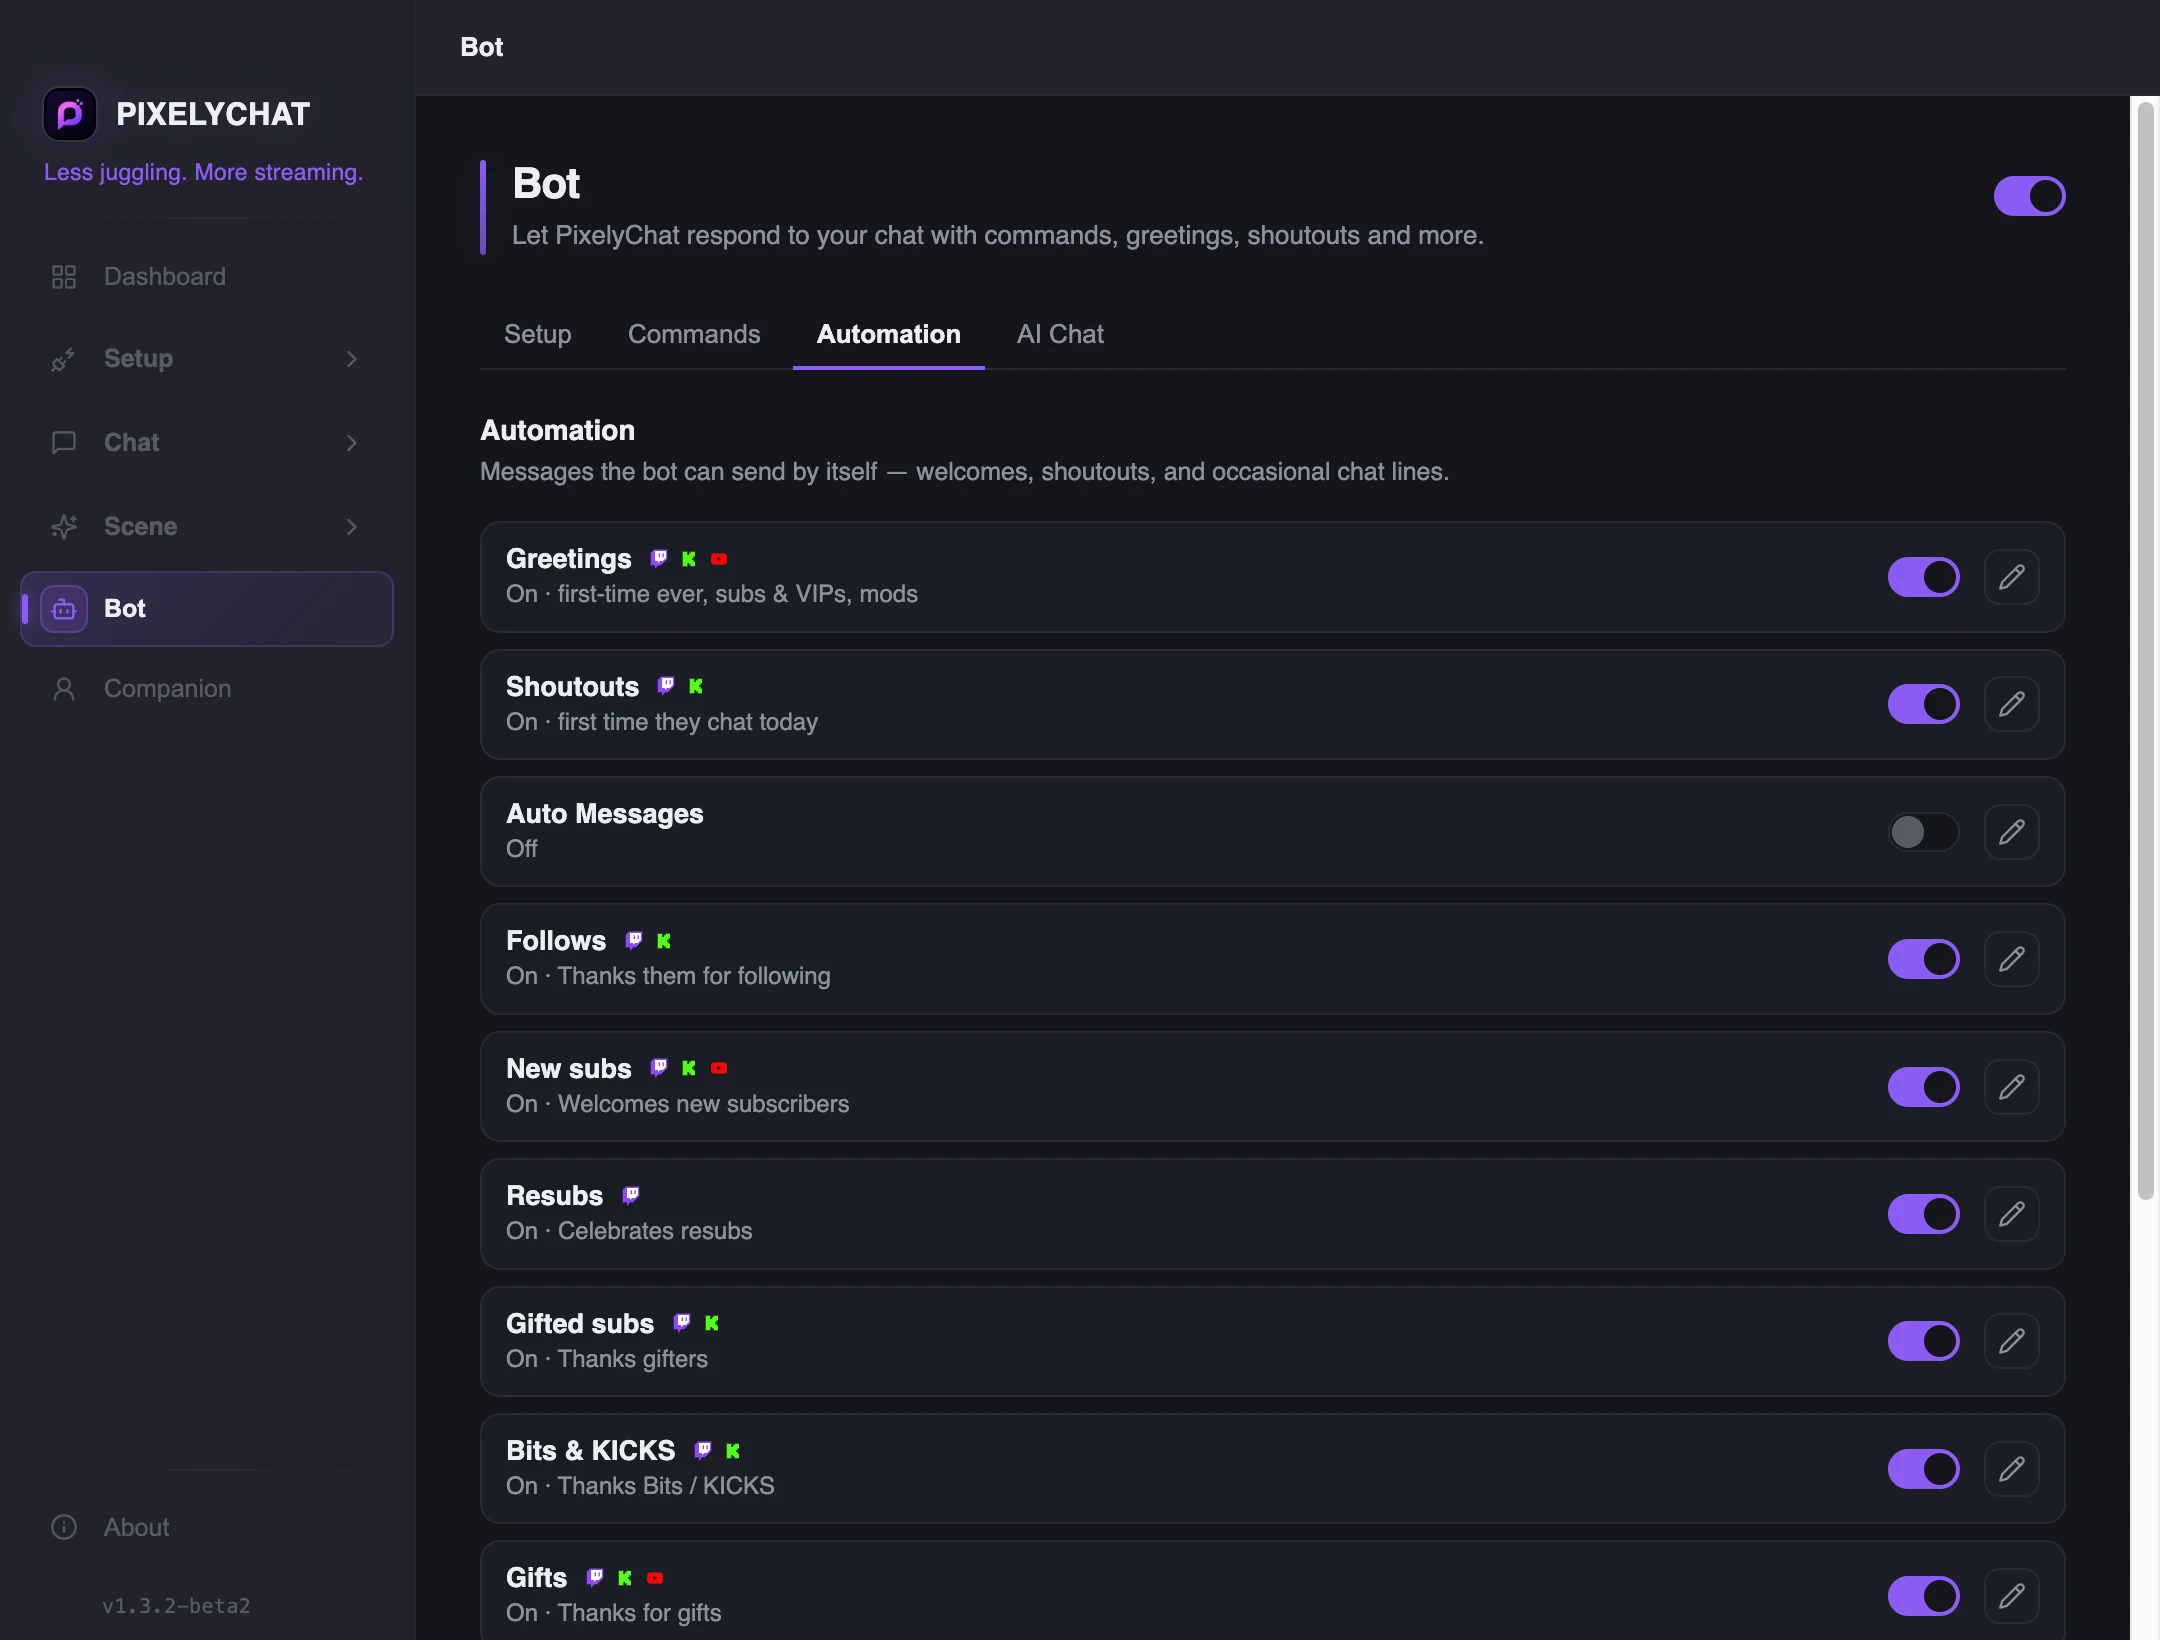Turn off the Gifts toggle
Viewport: 2160px width, 1640px height.
pos(1923,1596)
